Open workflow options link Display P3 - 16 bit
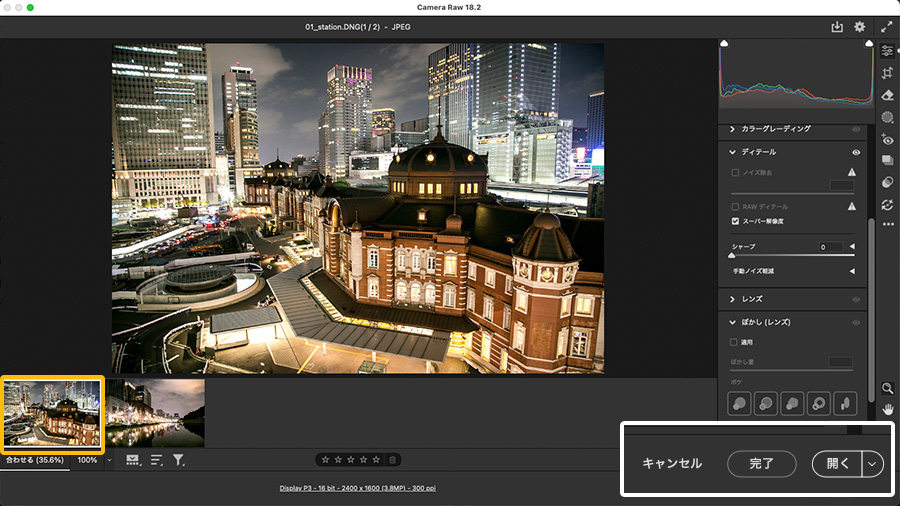The width and height of the screenshot is (900, 506). point(358,488)
